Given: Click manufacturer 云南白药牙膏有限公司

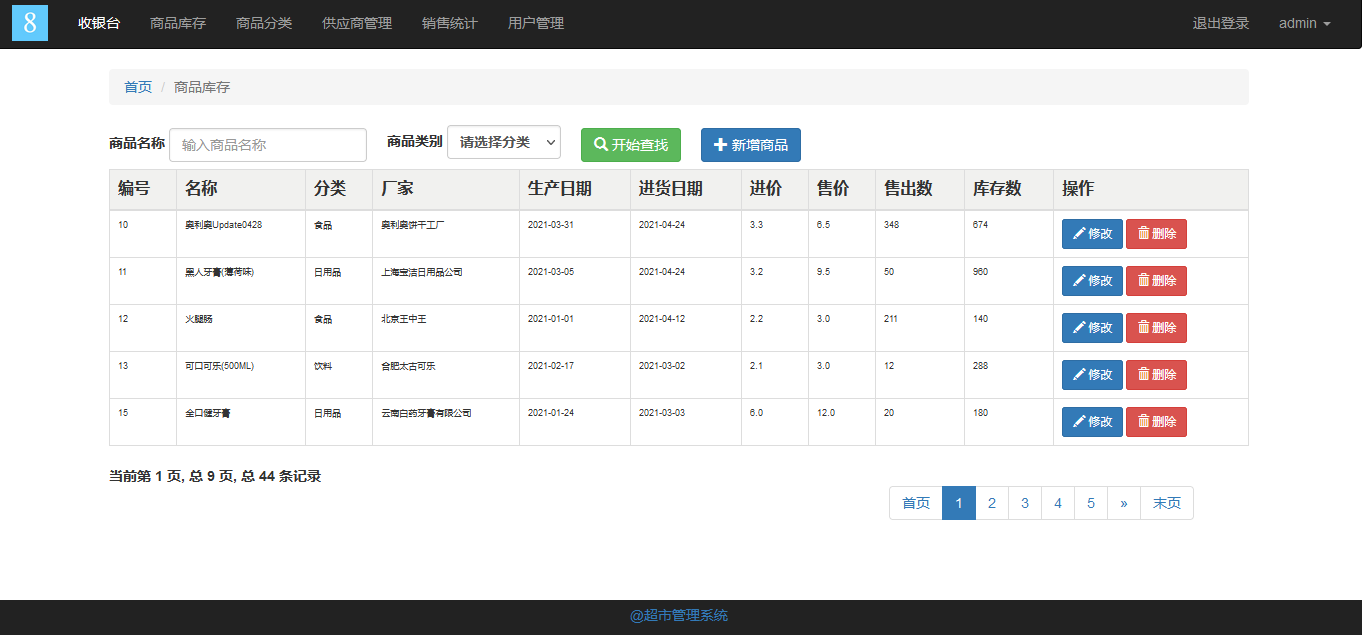Looking at the screenshot, I should [426, 413].
